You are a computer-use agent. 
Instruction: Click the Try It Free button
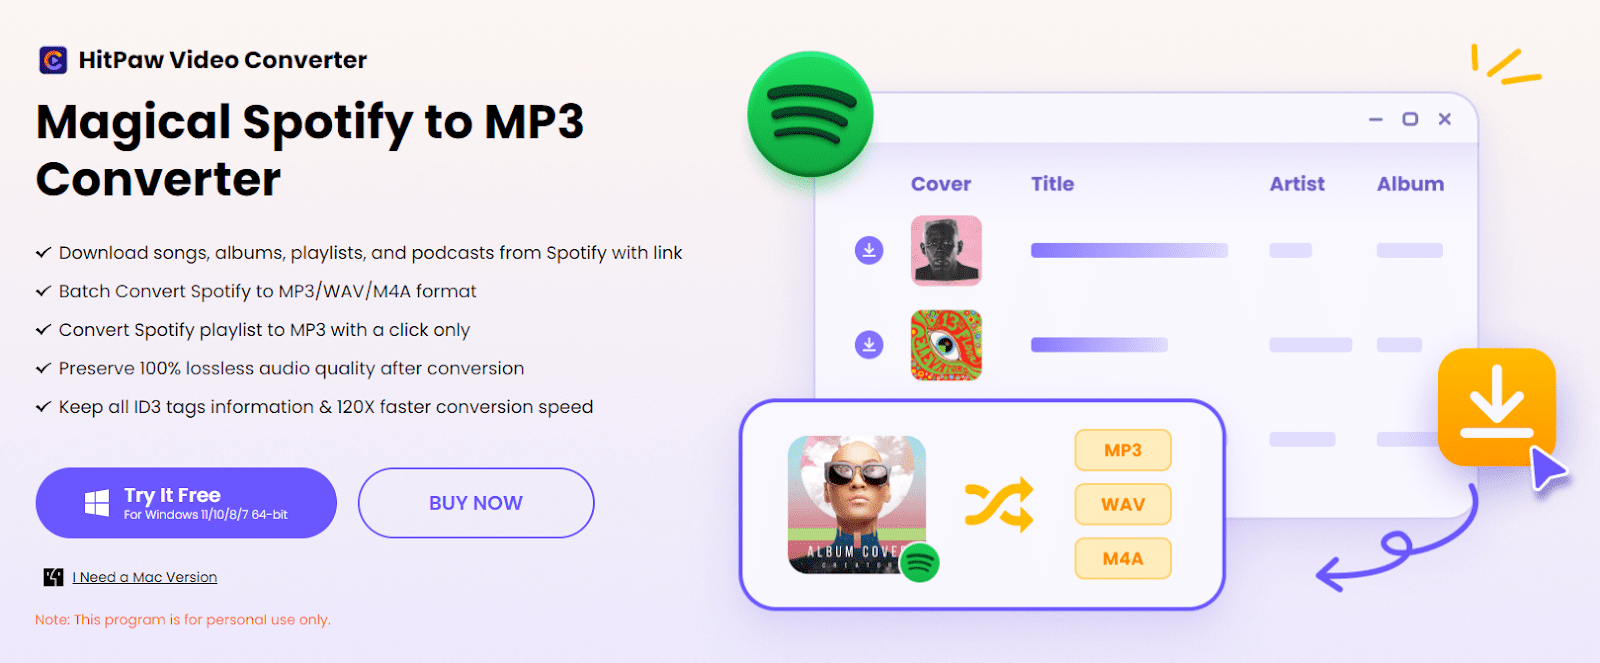pos(186,503)
